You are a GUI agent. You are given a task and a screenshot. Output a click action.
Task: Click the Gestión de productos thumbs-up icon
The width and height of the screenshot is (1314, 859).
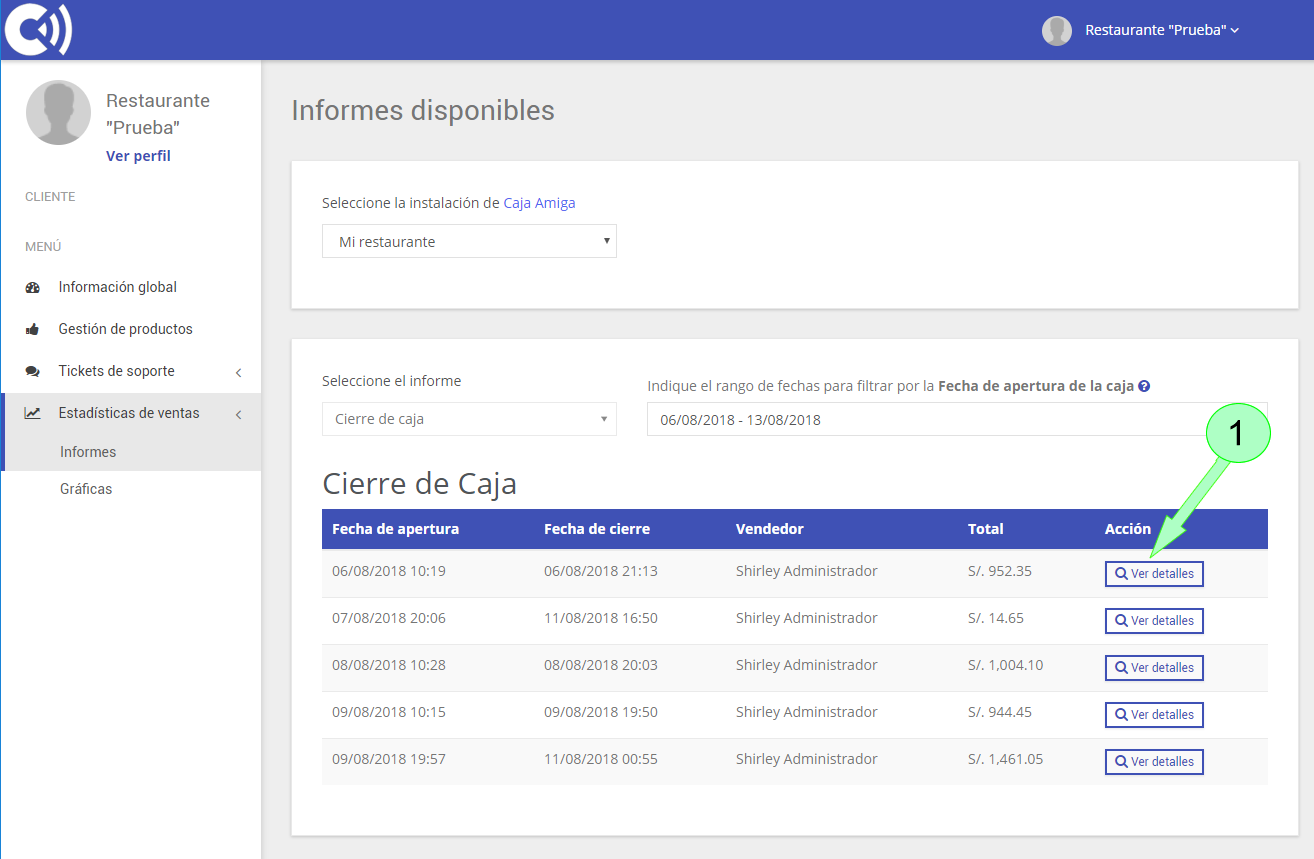[x=33, y=329]
